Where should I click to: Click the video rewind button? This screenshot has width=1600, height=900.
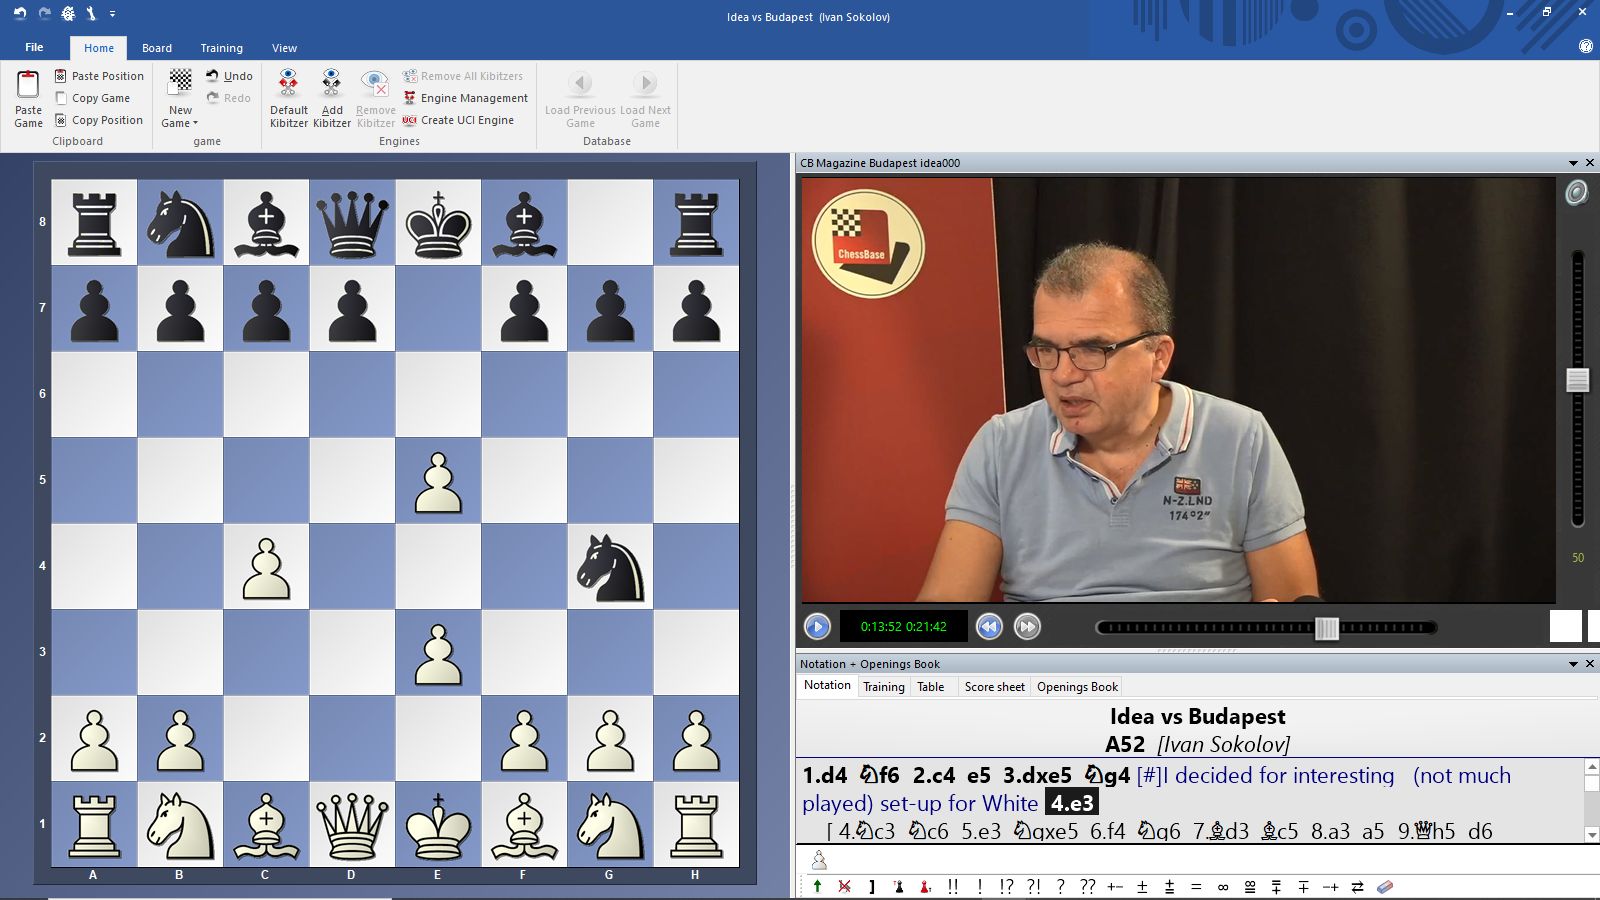989,627
